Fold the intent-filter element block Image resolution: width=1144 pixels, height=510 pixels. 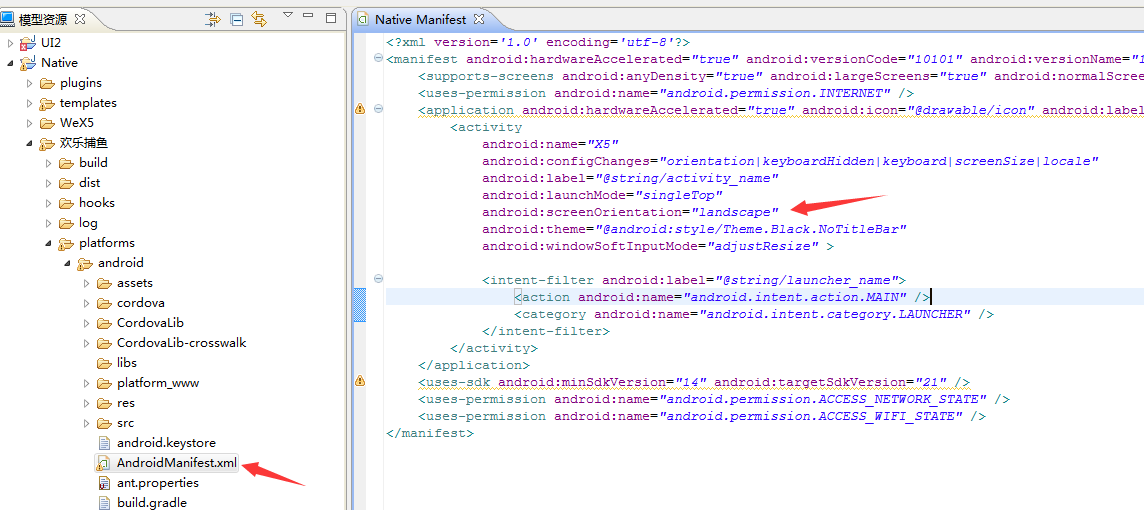pos(378,279)
